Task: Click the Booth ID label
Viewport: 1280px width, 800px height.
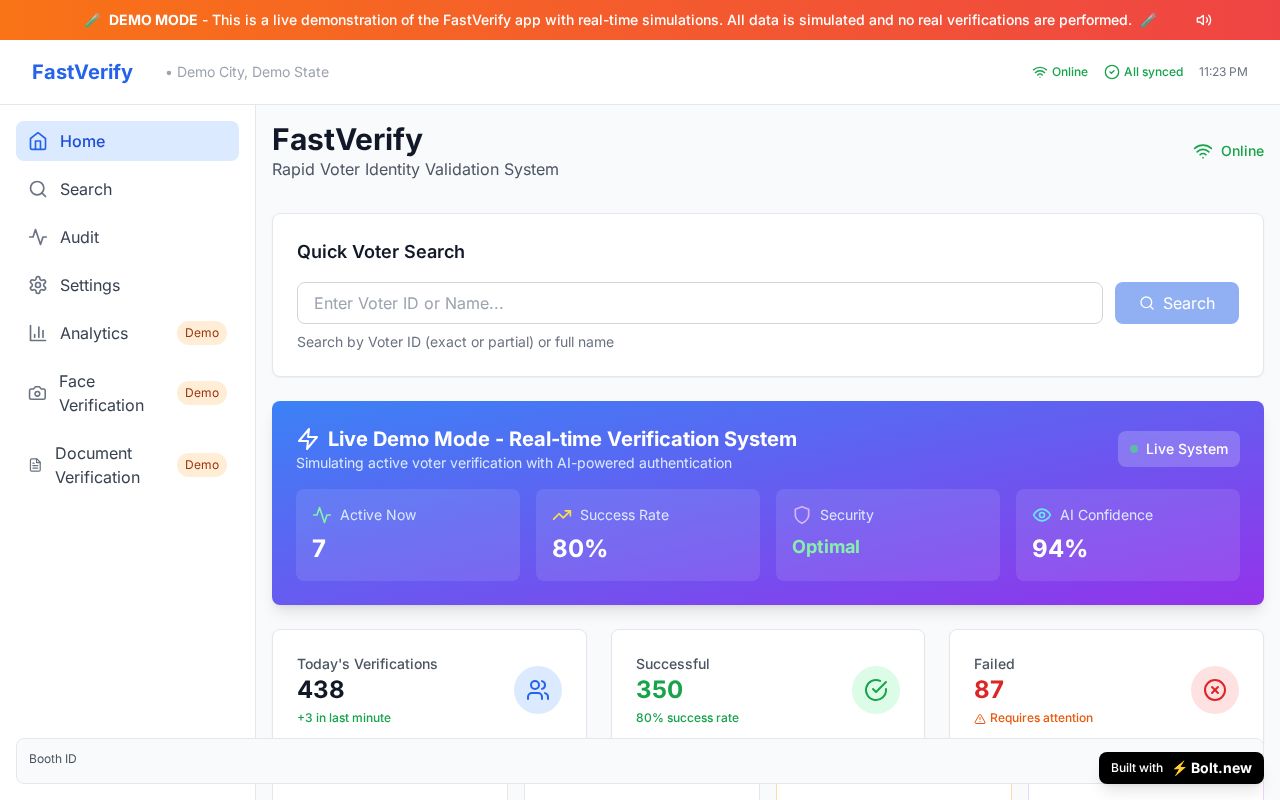Action: tap(53, 759)
